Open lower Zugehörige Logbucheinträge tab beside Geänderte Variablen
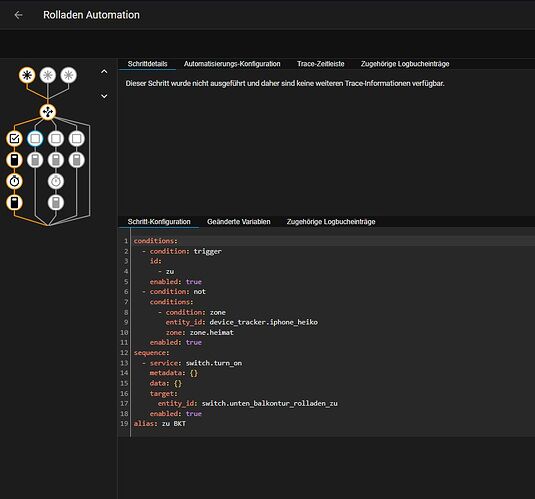This screenshot has width=535, height=499. [331, 222]
